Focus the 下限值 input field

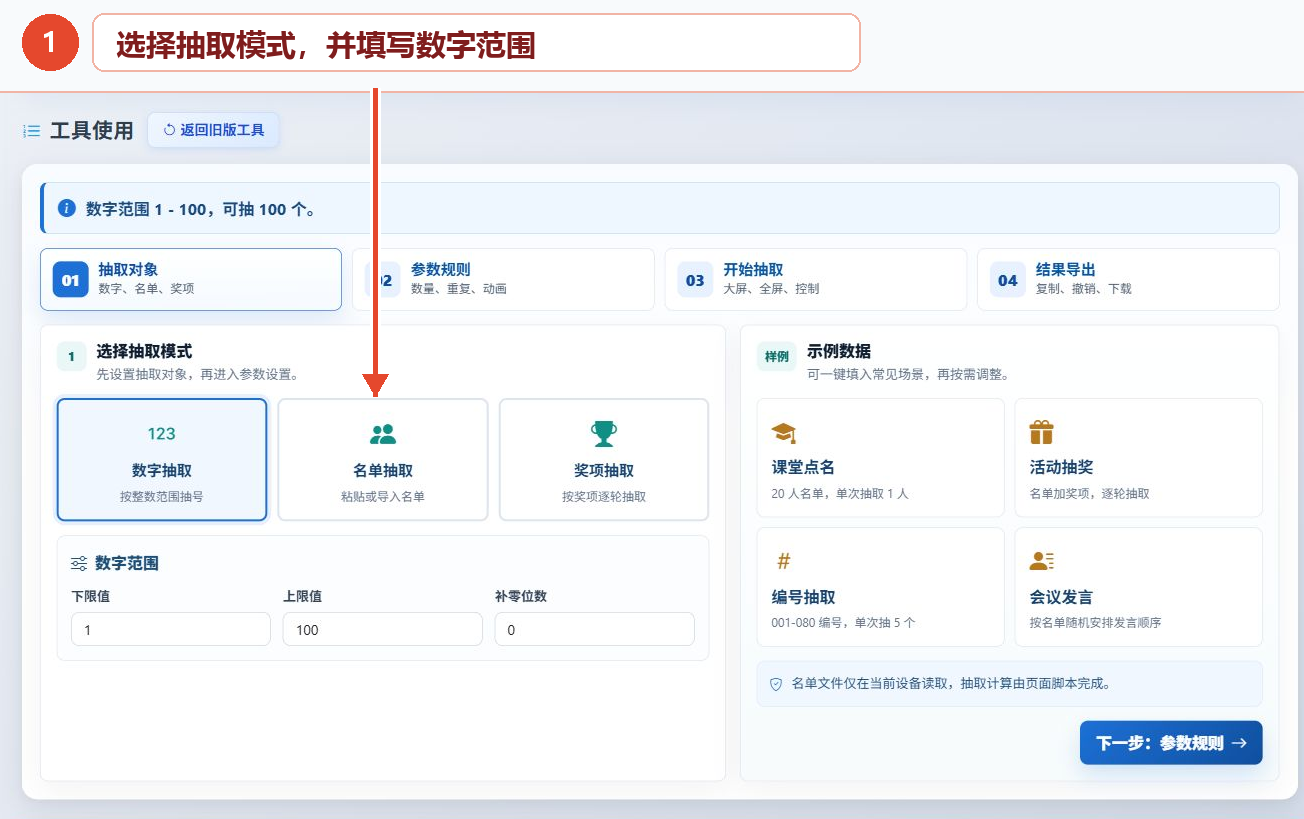(x=171, y=629)
